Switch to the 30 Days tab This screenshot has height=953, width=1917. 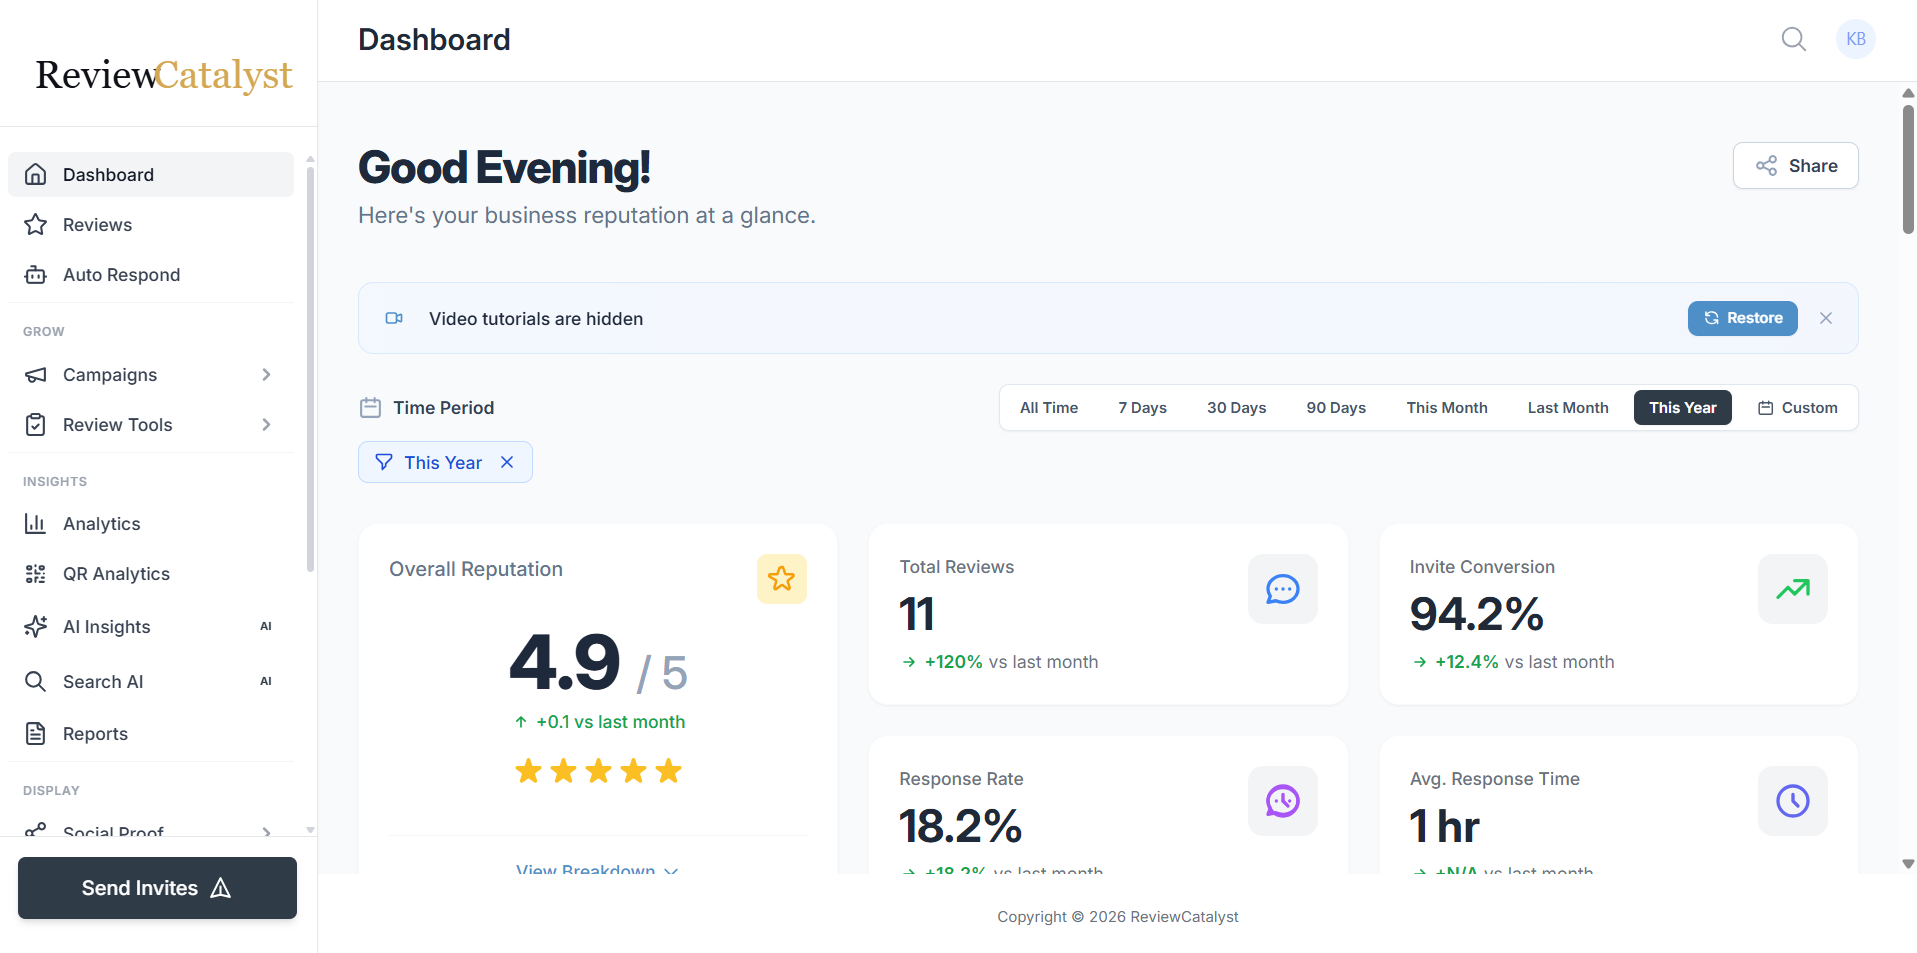(x=1236, y=407)
